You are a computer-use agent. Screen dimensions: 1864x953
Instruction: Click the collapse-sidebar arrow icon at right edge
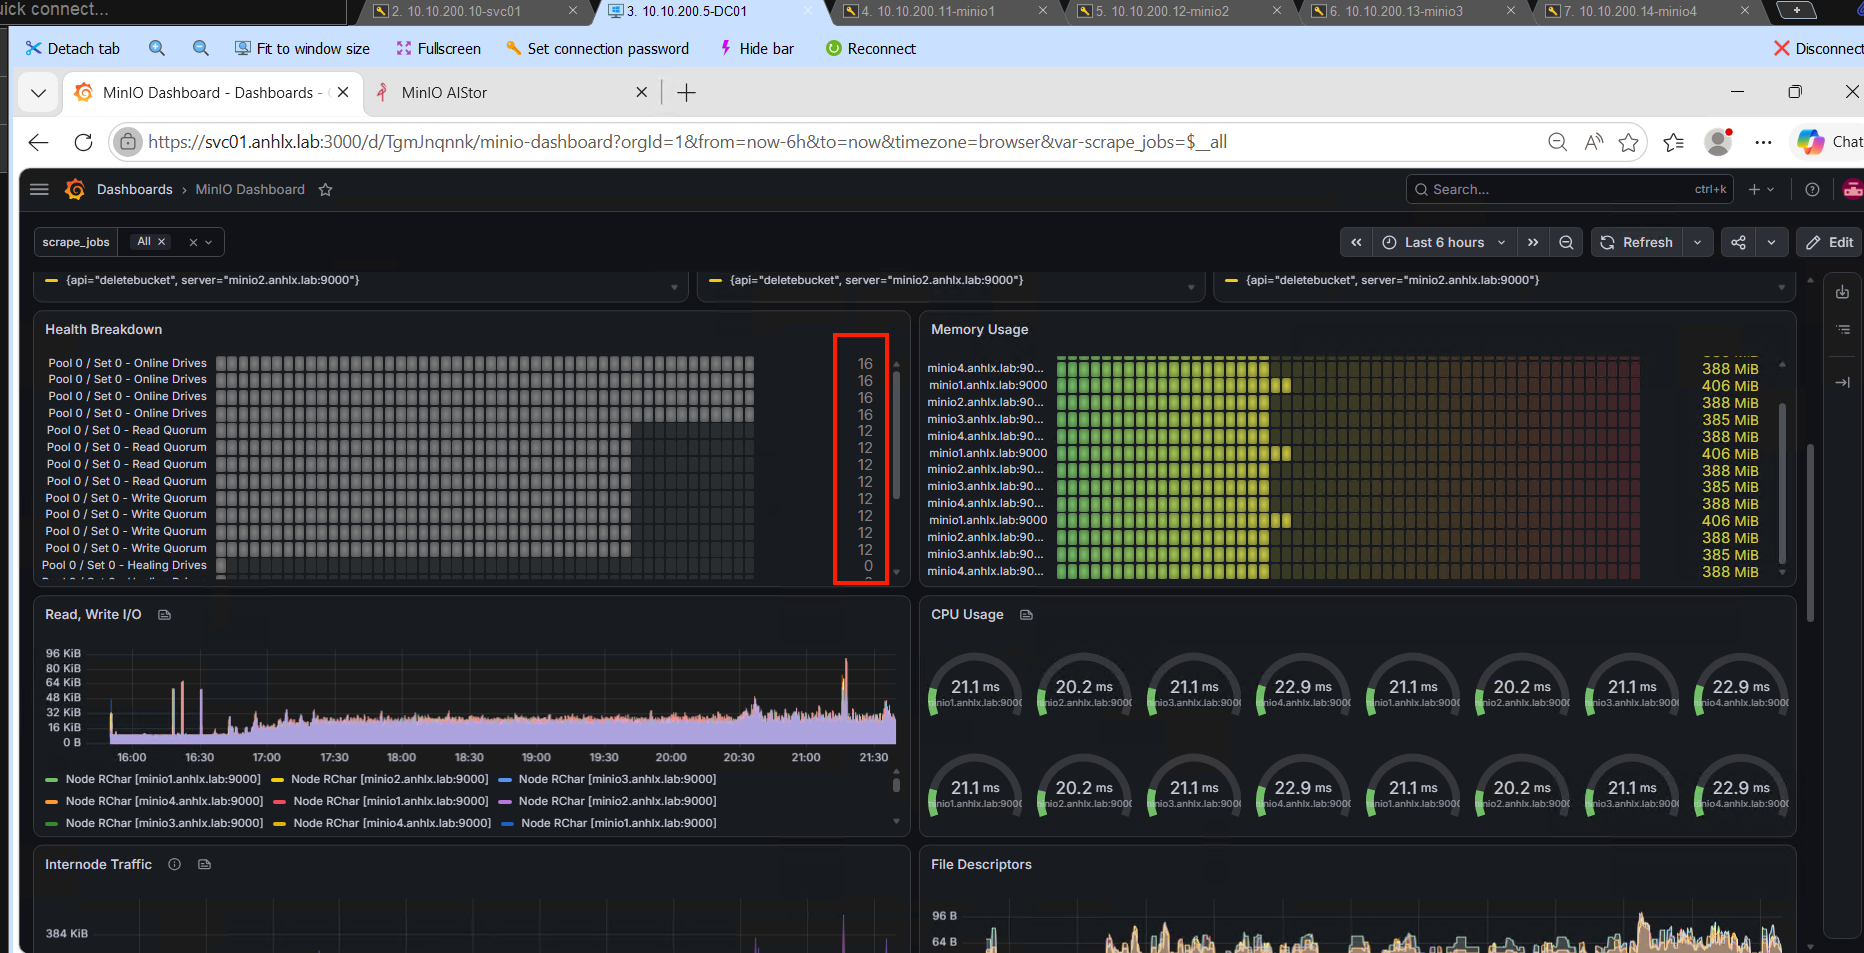[1842, 382]
